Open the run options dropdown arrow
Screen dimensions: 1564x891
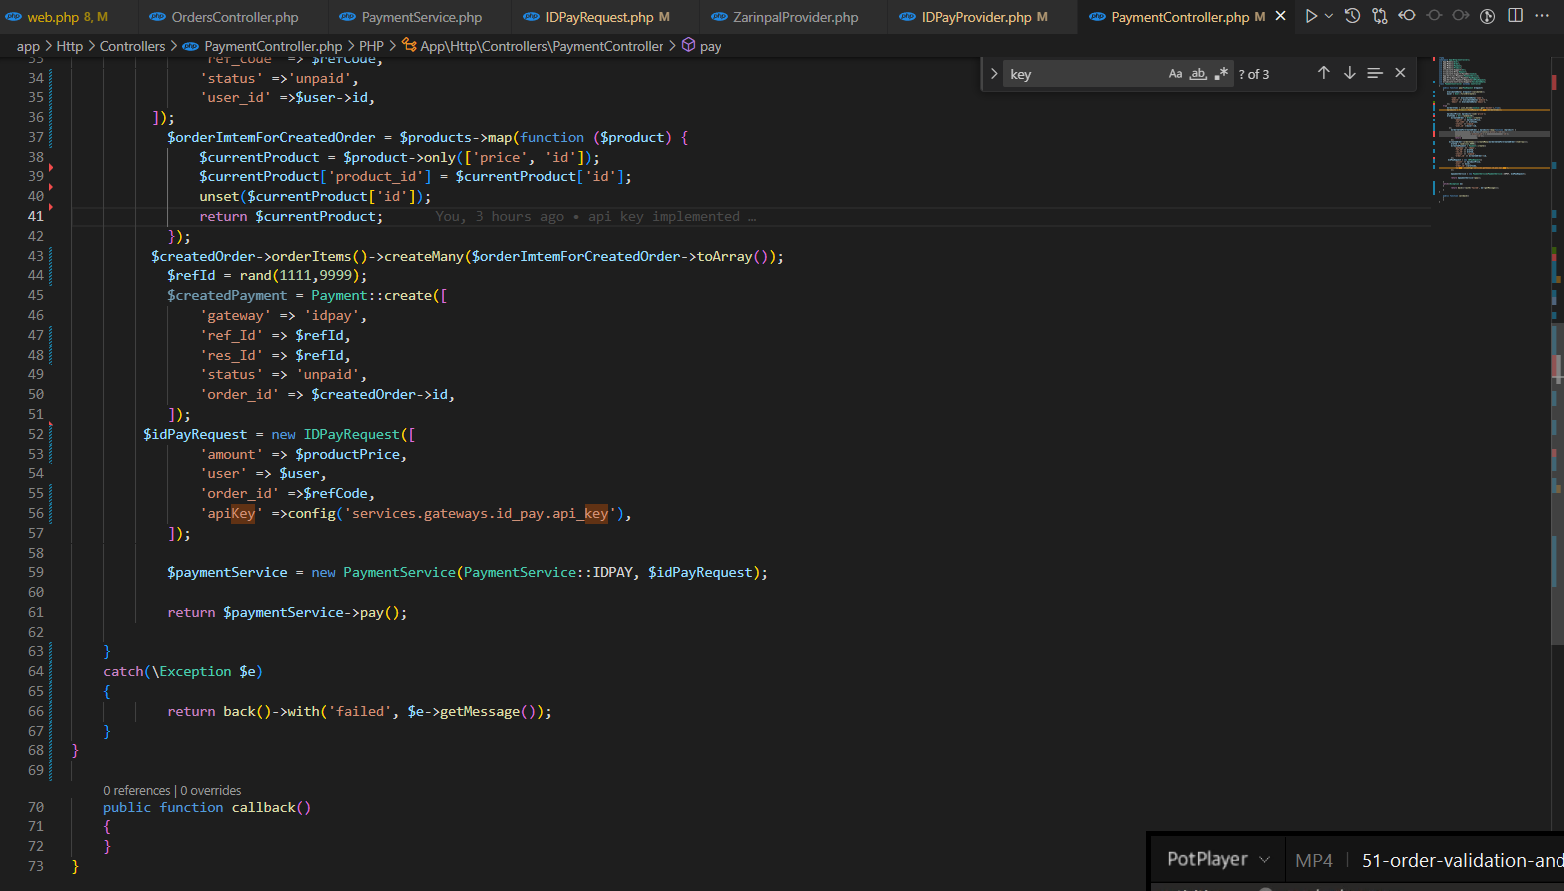(1329, 16)
